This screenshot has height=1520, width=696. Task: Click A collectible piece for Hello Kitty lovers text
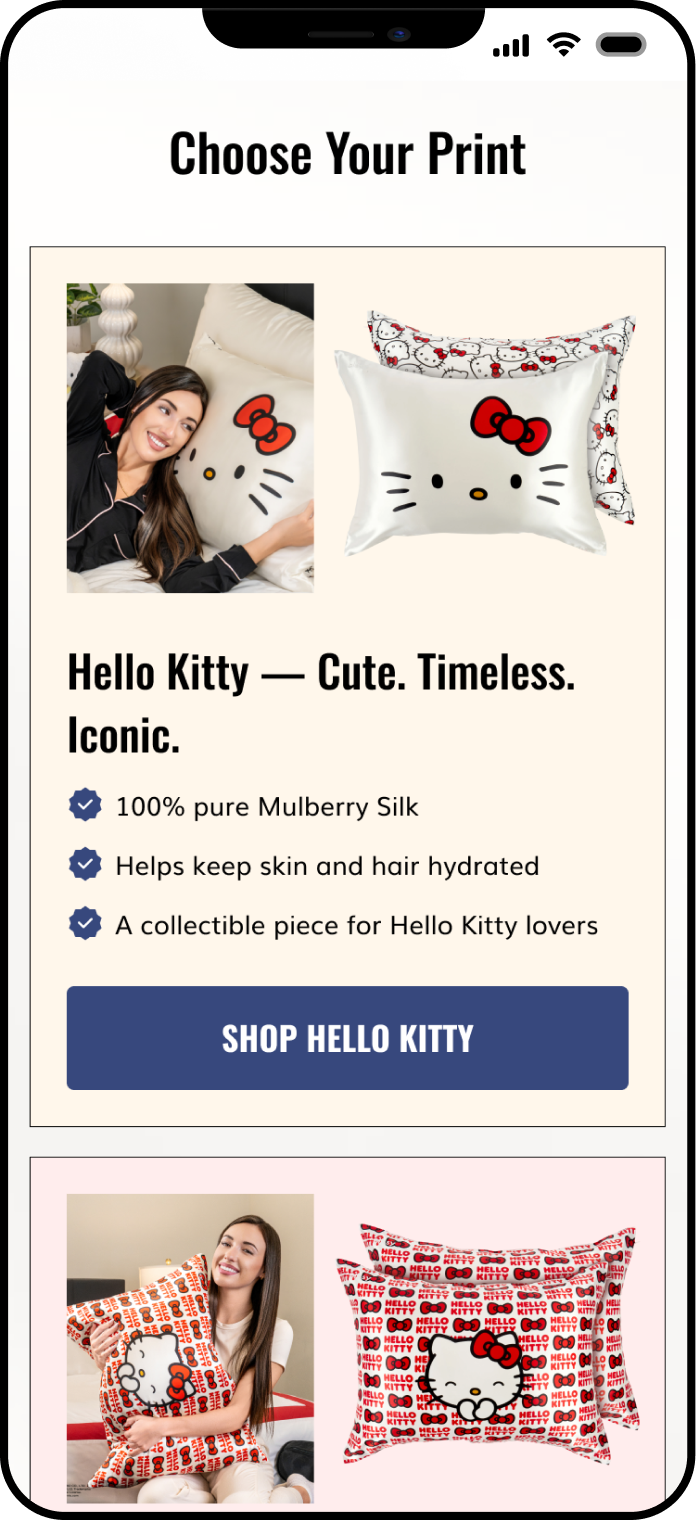point(357,925)
